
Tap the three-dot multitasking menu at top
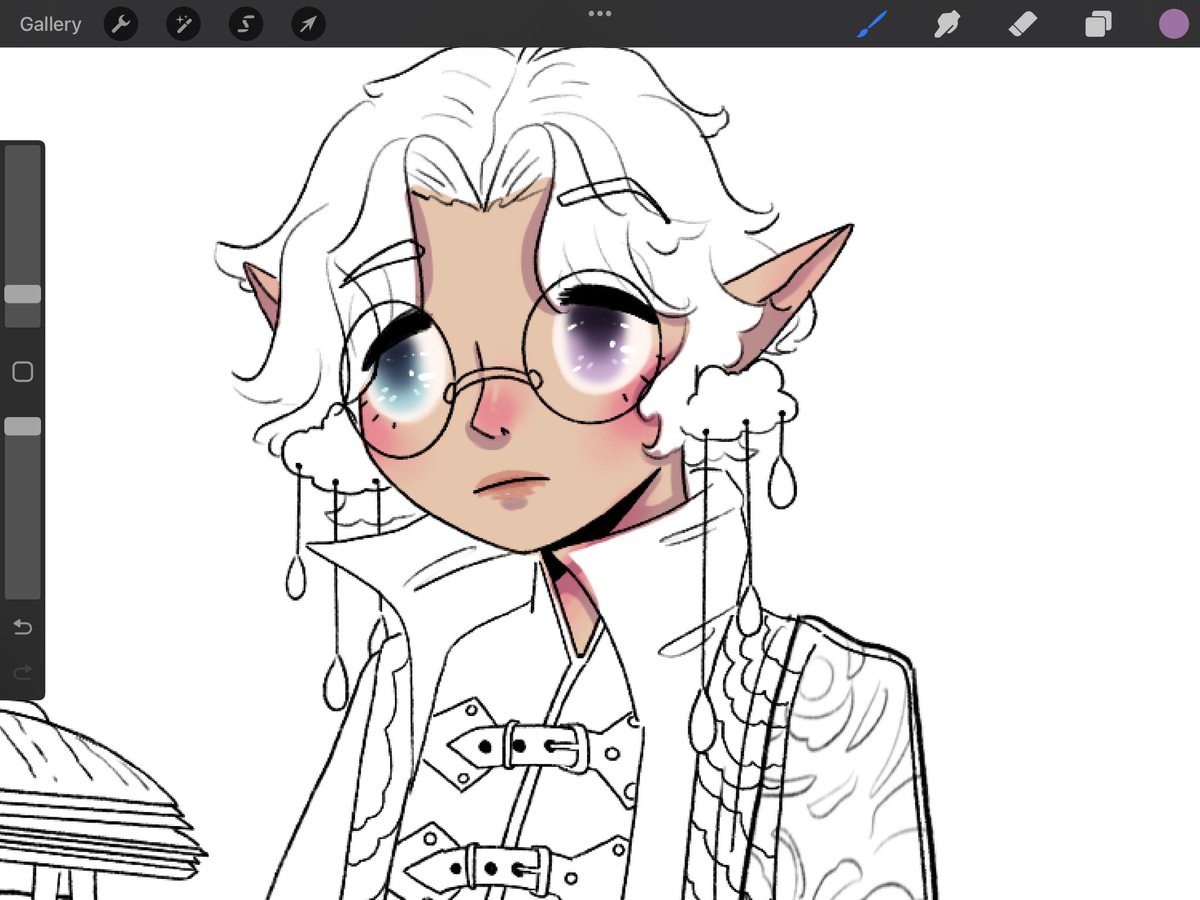pyautogui.click(x=600, y=13)
